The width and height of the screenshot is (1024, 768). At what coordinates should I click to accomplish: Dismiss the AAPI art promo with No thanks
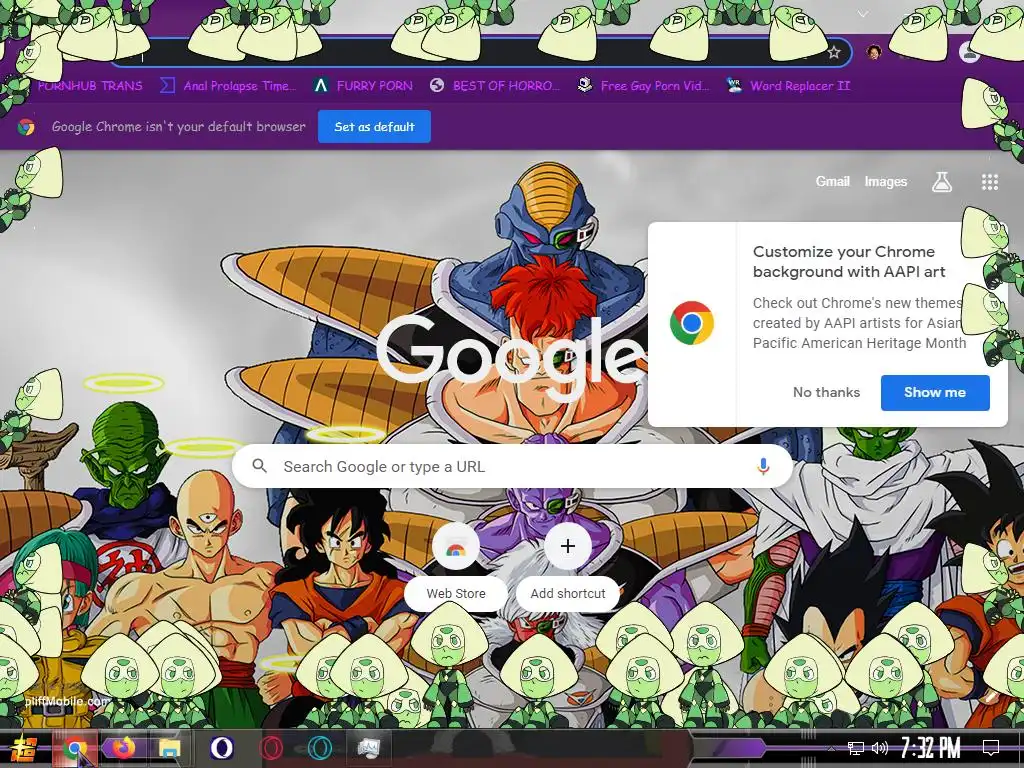826,392
